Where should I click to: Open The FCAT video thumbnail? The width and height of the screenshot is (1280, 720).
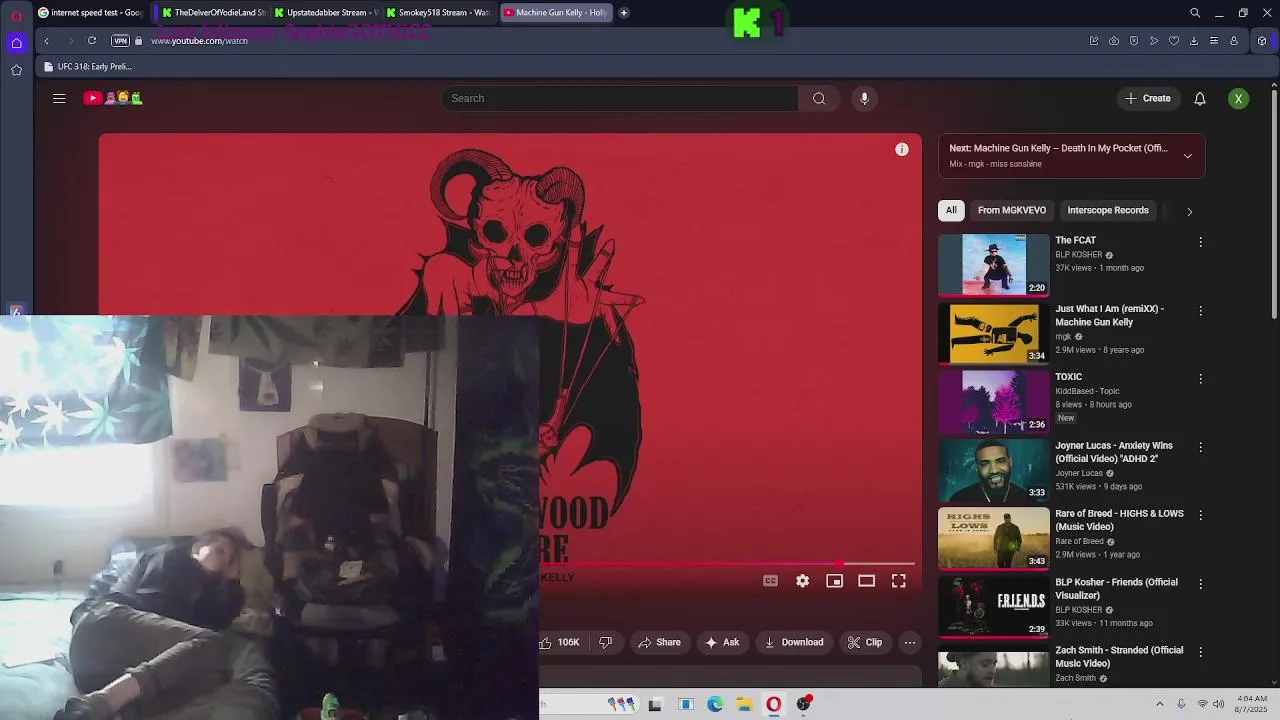[994, 265]
